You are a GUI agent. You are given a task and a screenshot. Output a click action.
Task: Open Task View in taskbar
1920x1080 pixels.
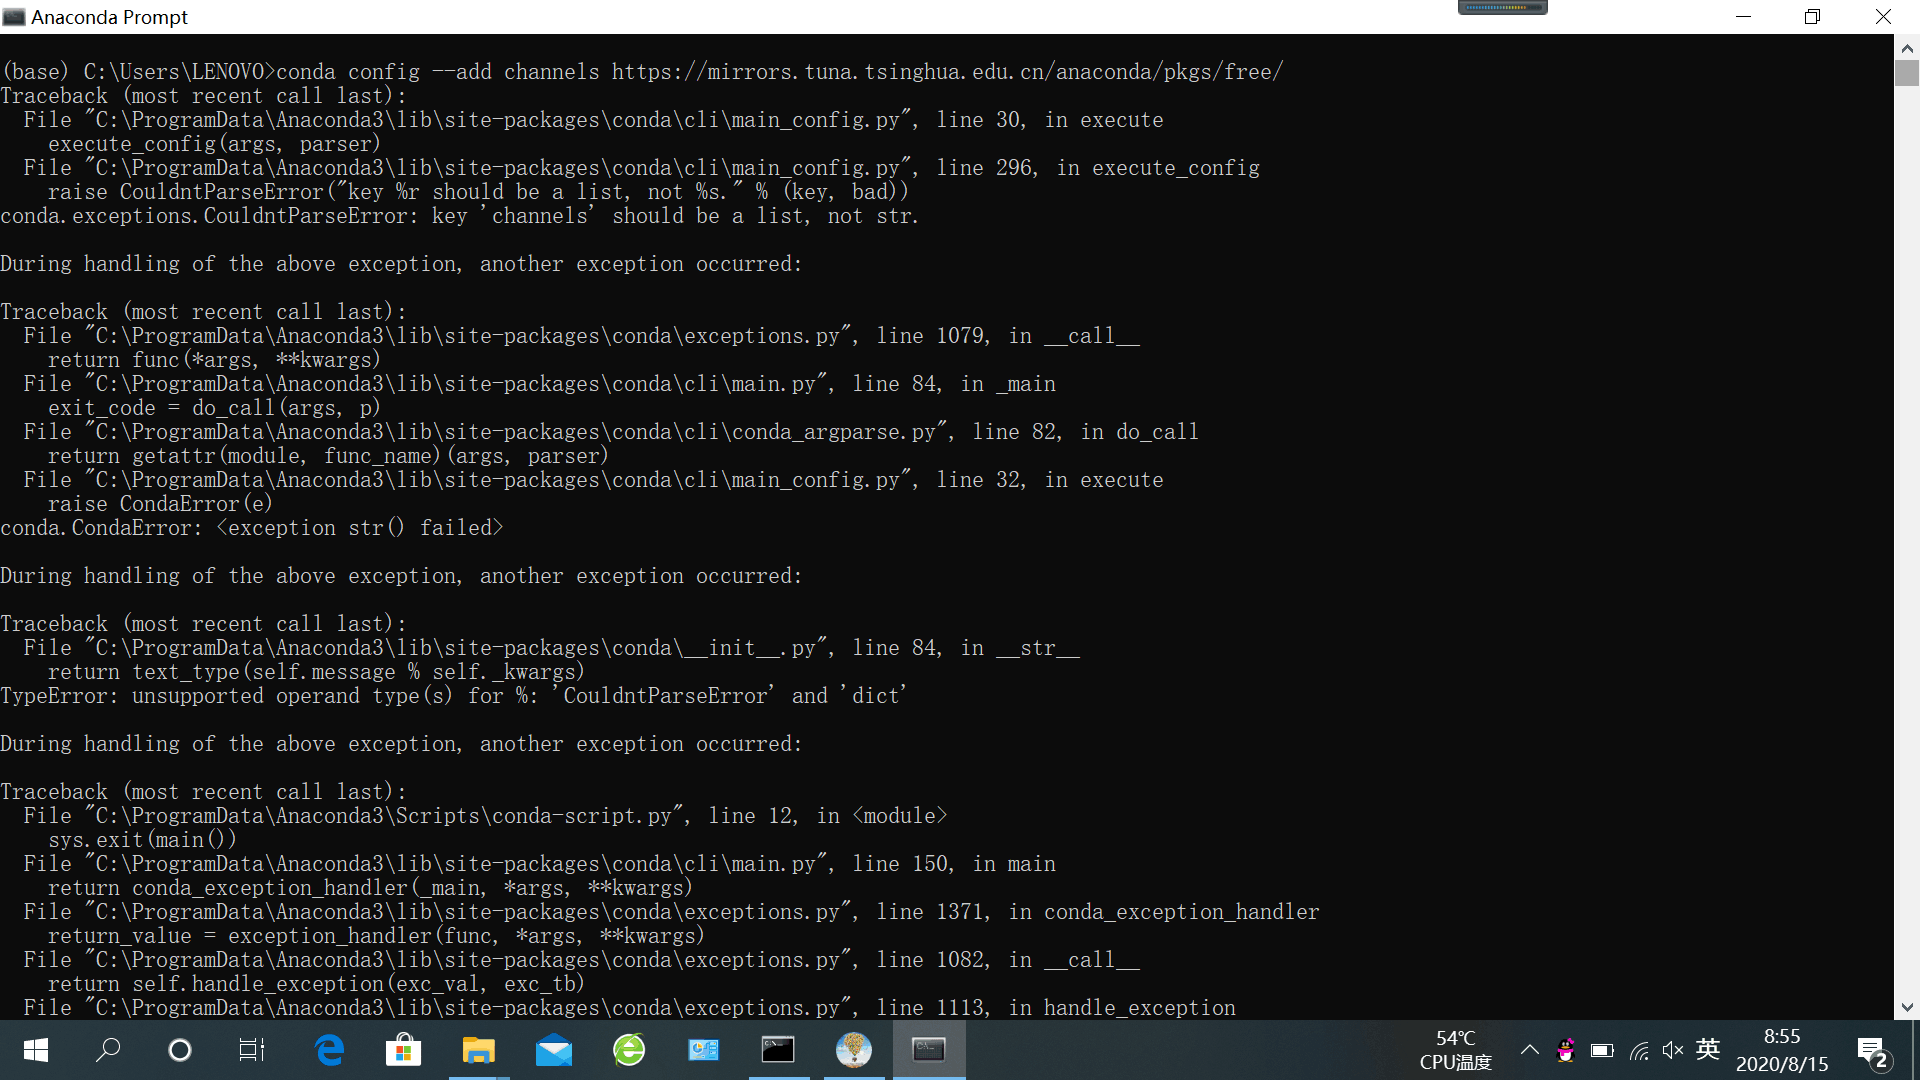pyautogui.click(x=252, y=1050)
